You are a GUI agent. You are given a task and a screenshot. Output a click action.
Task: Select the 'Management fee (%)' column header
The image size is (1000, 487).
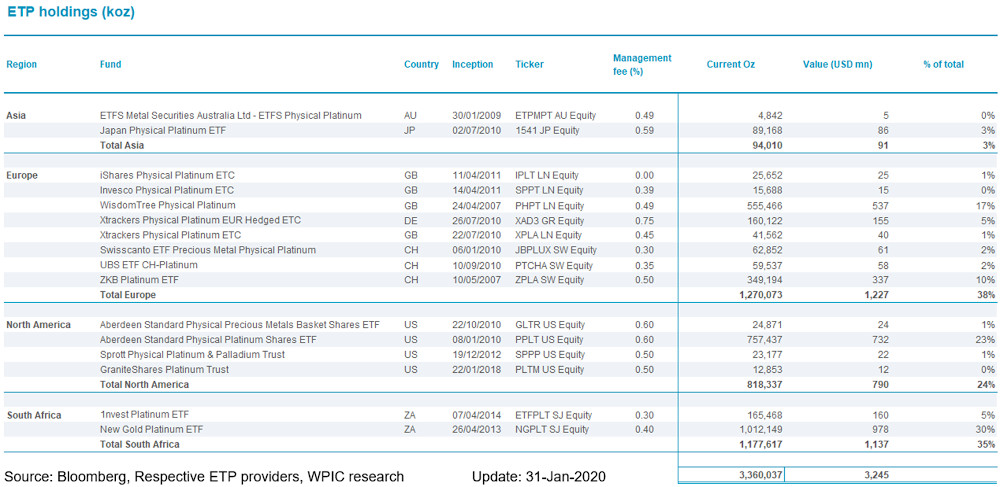[x=642, y=64]
